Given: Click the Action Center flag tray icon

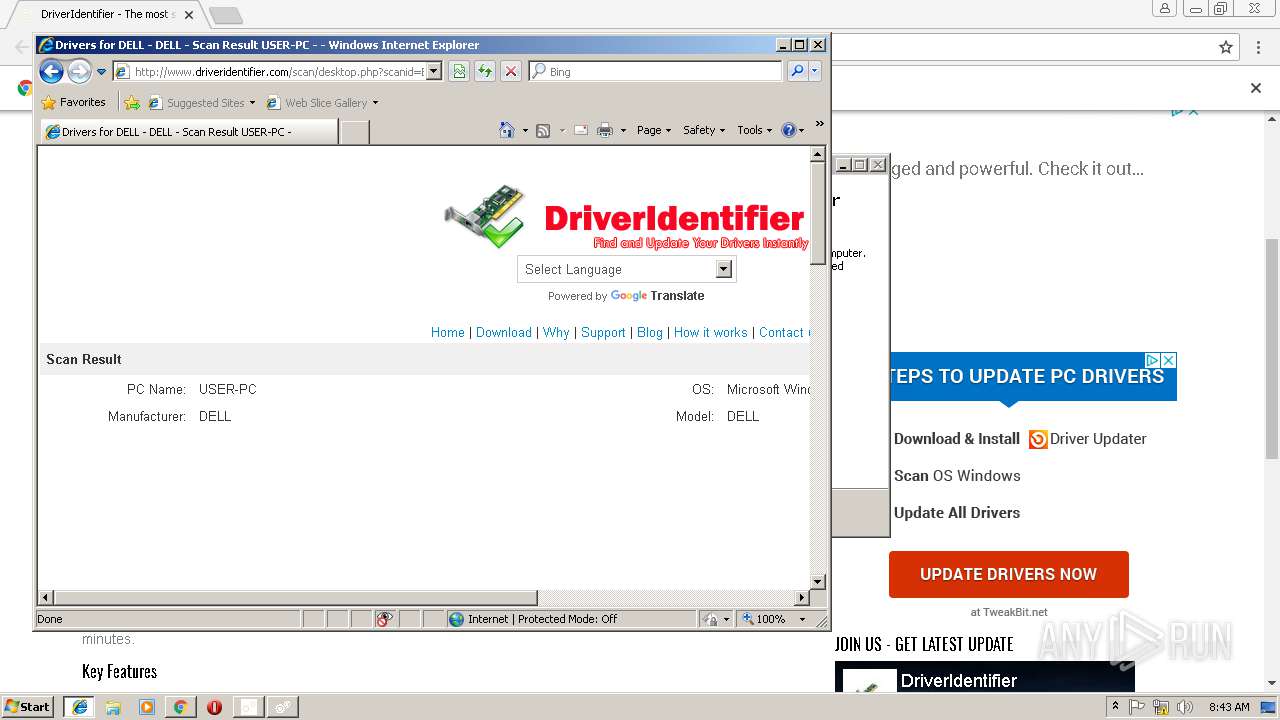Looking at the screenshot, I should tap(1137, 707).
